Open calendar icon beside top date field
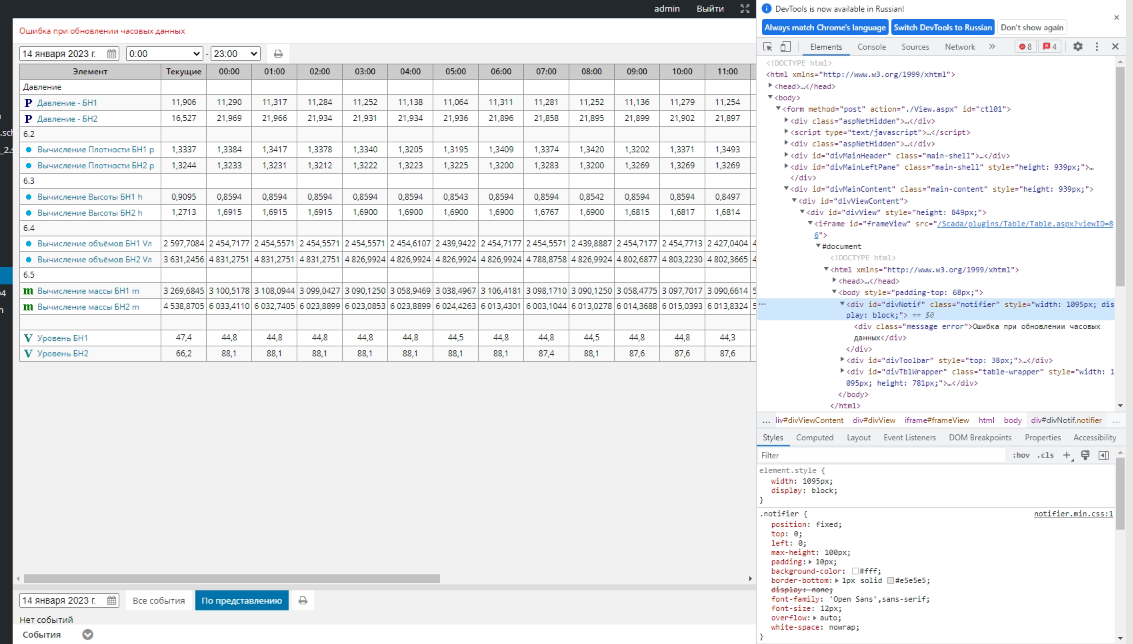 coord(111,53)
